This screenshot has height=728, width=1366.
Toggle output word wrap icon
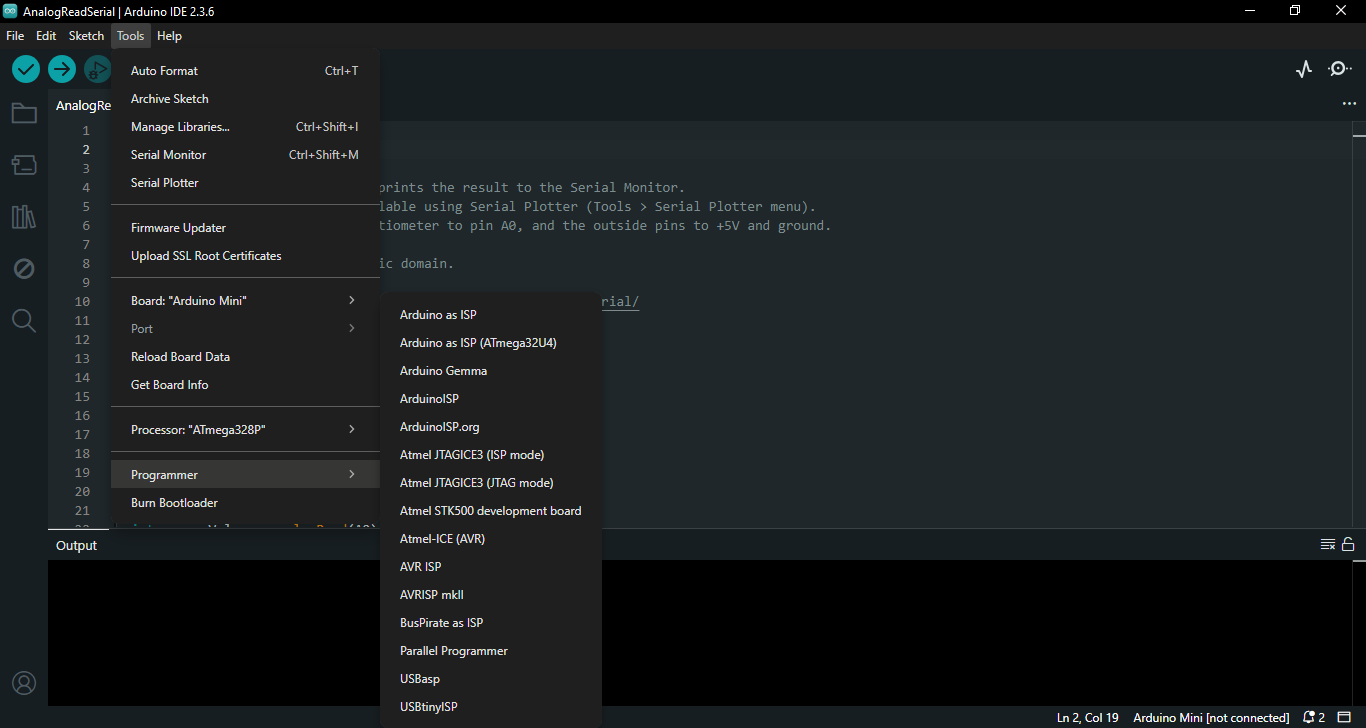[x=1327, y=545]
